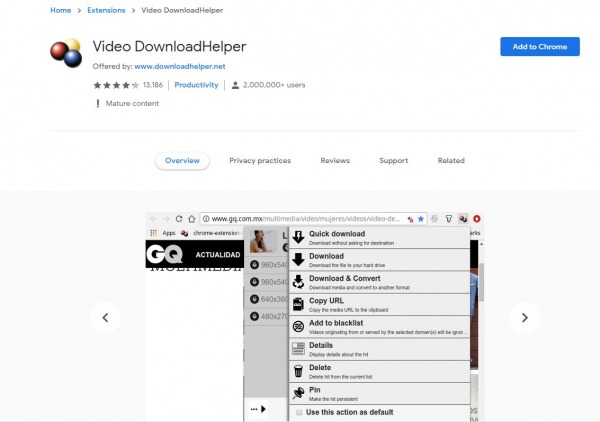Click the video thumbnail in hit list
600x422 pixels.
263,241
